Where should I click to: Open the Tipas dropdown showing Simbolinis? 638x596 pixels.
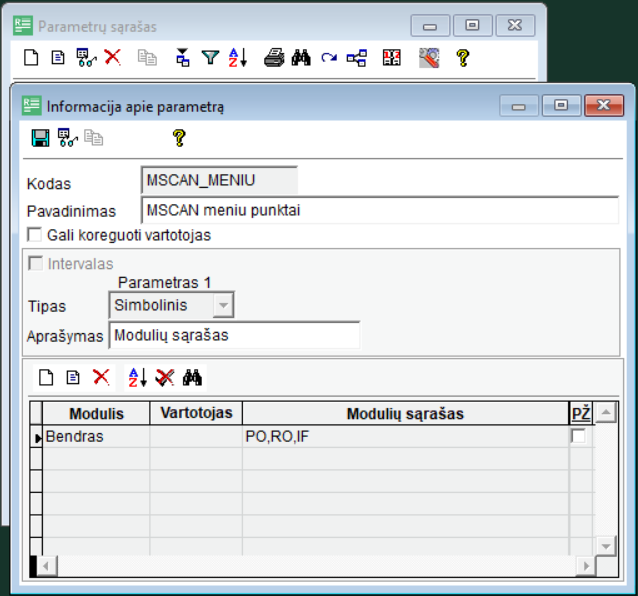pos(224,305)
